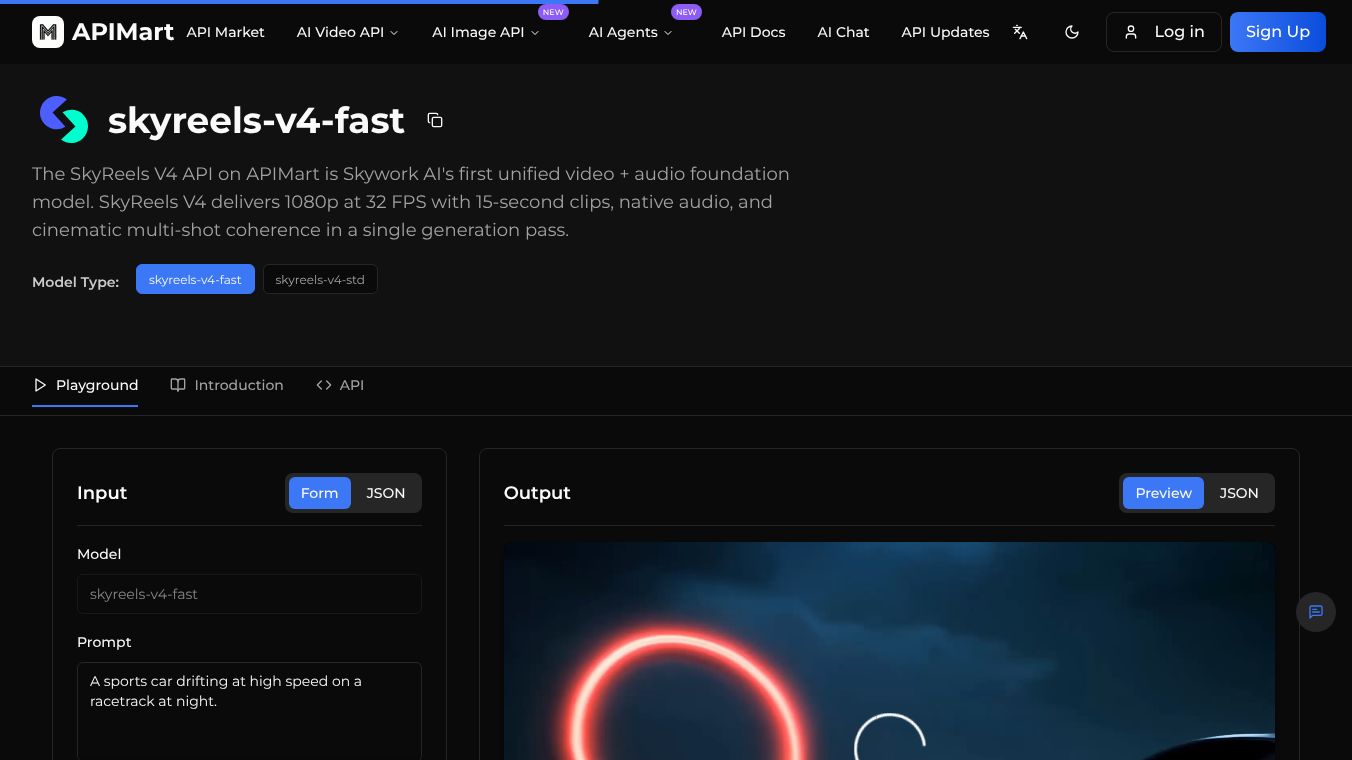Click the Playground play icon

coord(41,385)
